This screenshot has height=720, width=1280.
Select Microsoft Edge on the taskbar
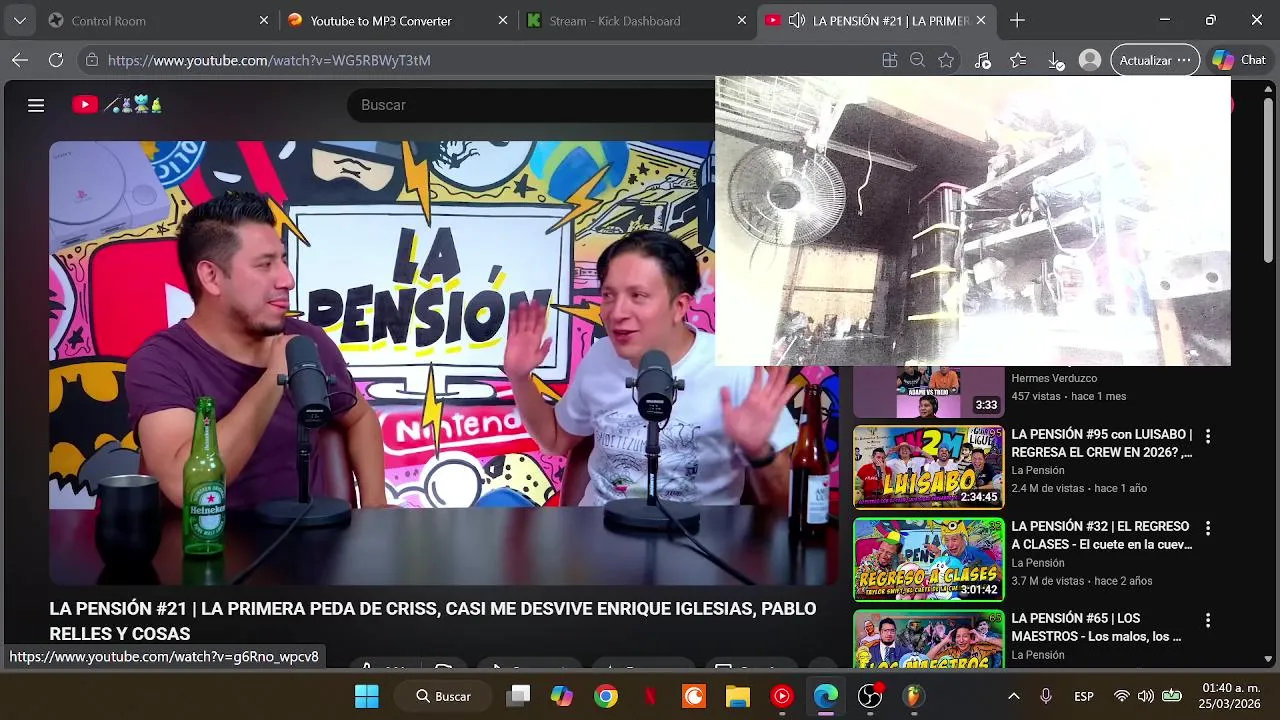pos(826,696)
